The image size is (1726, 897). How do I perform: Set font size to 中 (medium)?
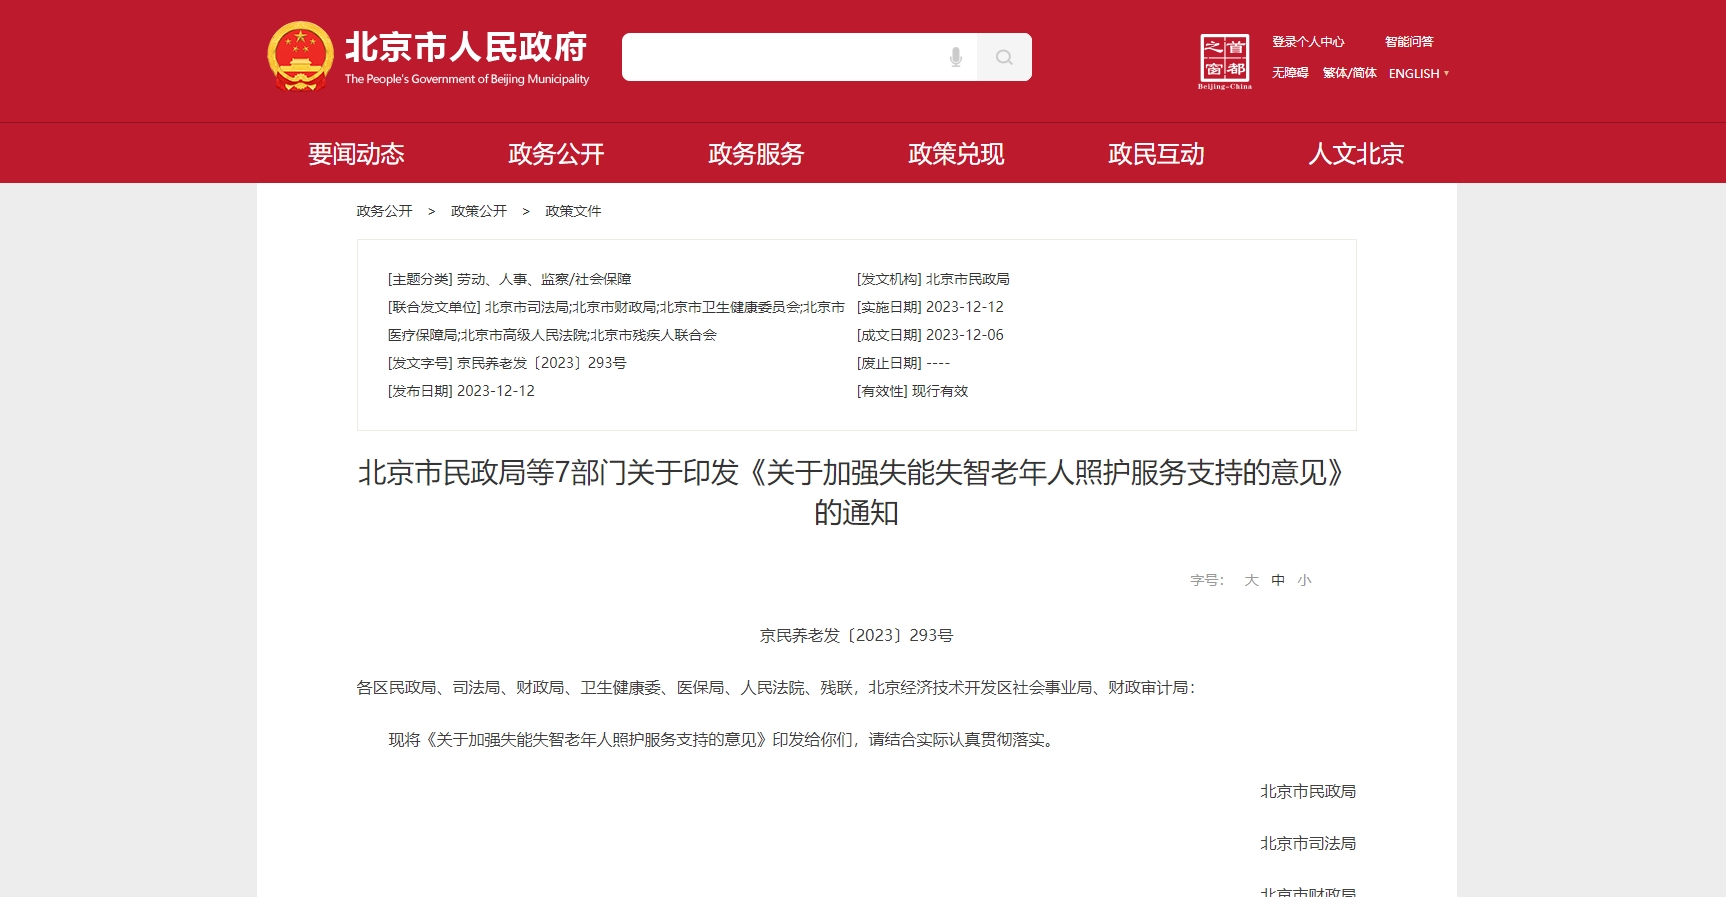point(1278,580)
